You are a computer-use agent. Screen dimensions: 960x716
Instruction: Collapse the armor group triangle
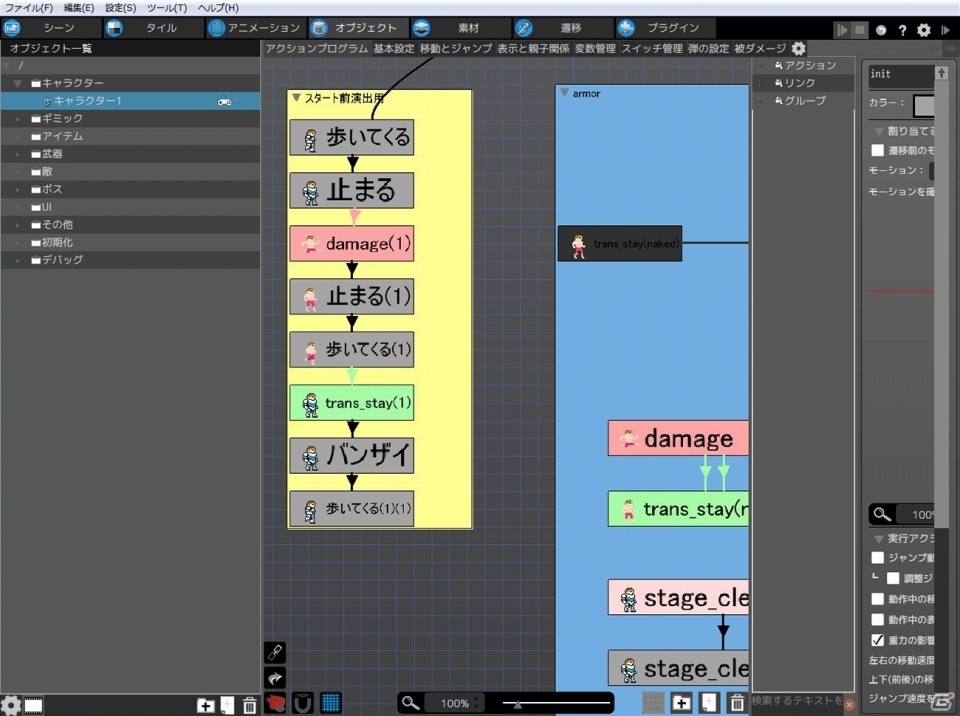point(564,92)
